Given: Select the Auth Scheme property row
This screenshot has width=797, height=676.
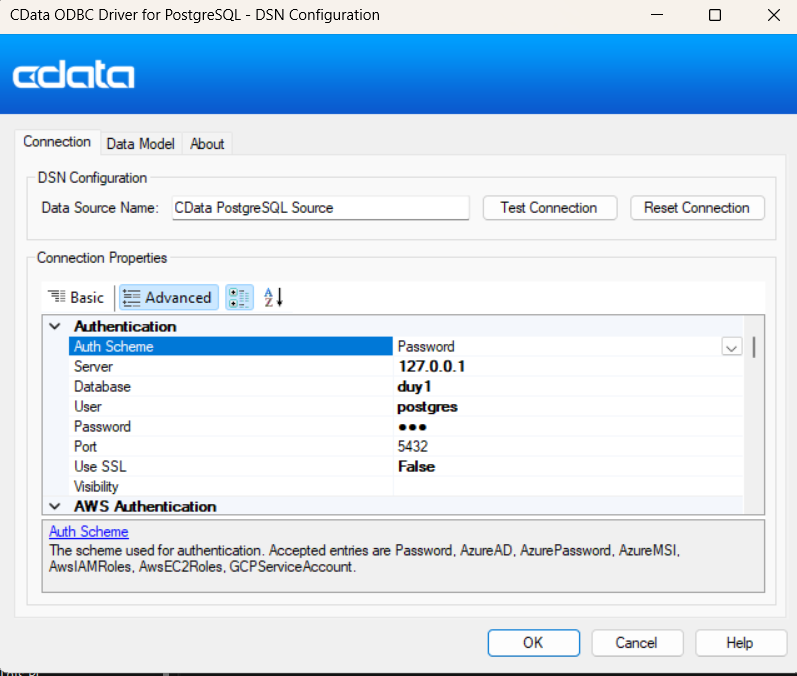Looking at the screenshot, I should tap(231, 347).
